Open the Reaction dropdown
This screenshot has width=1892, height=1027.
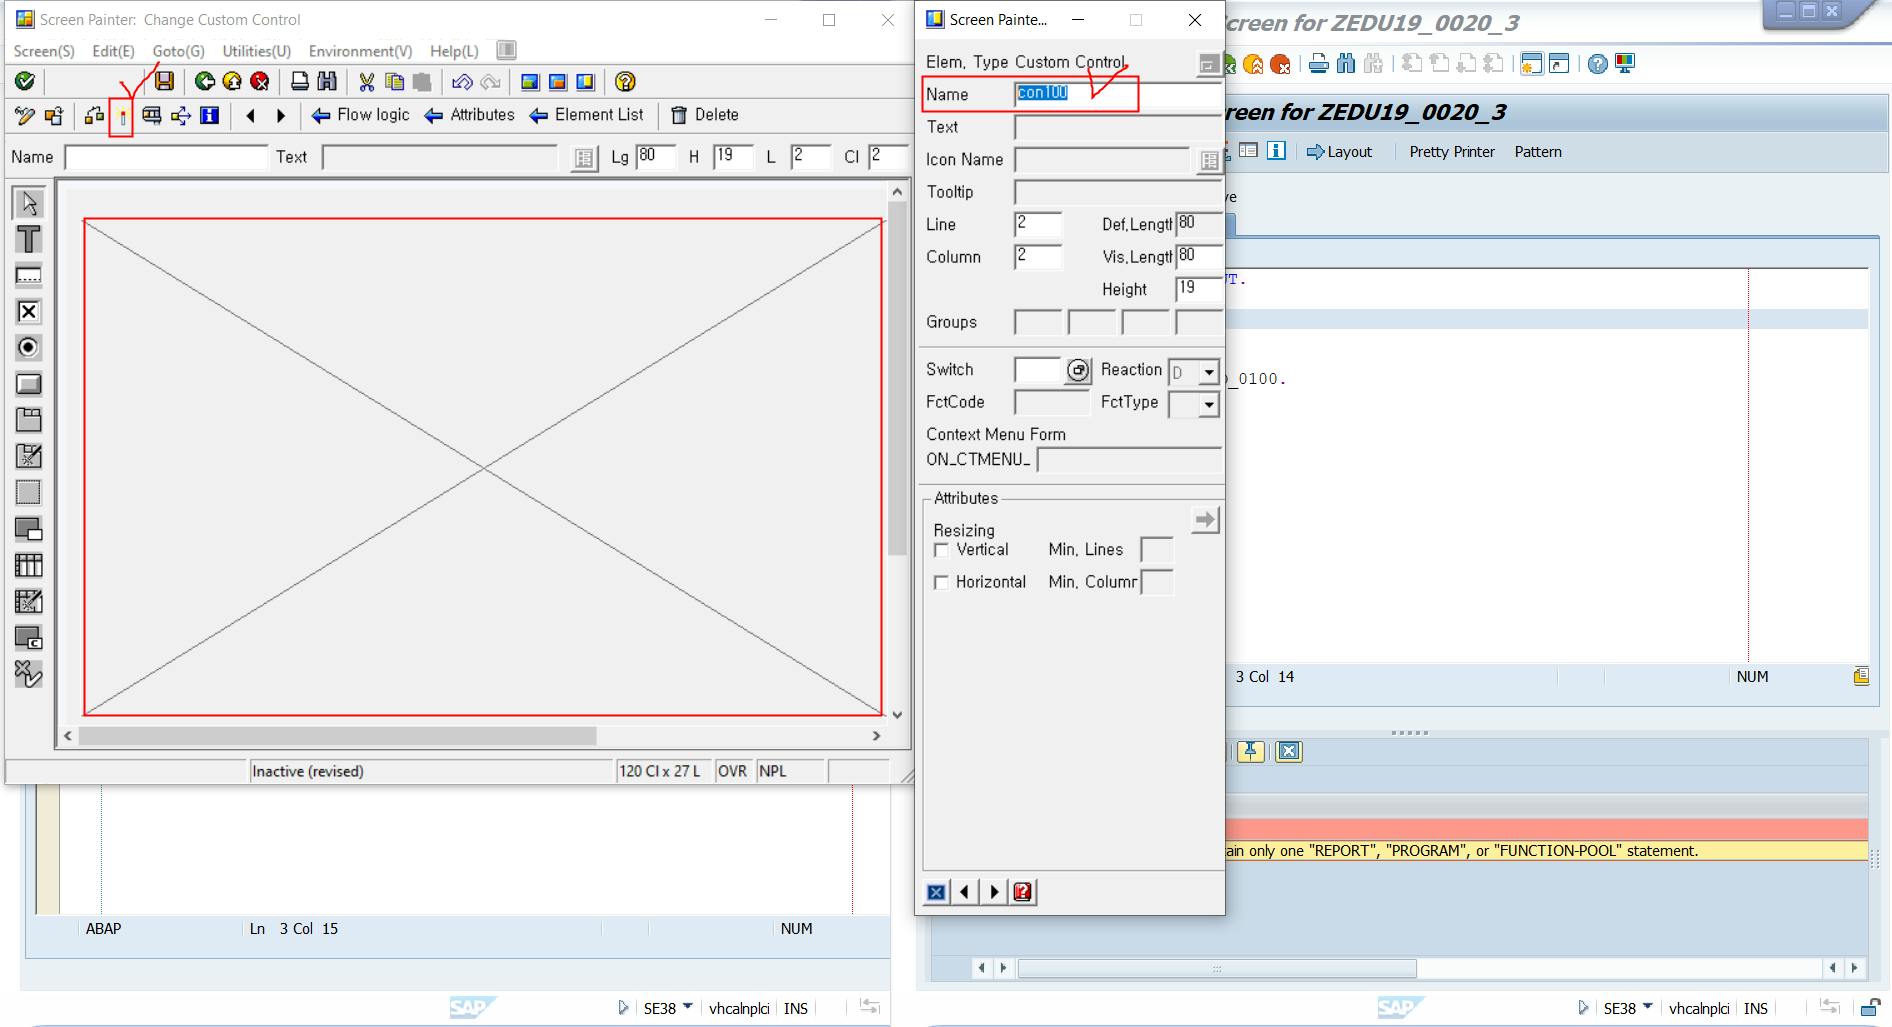(x=1208, y=372)
